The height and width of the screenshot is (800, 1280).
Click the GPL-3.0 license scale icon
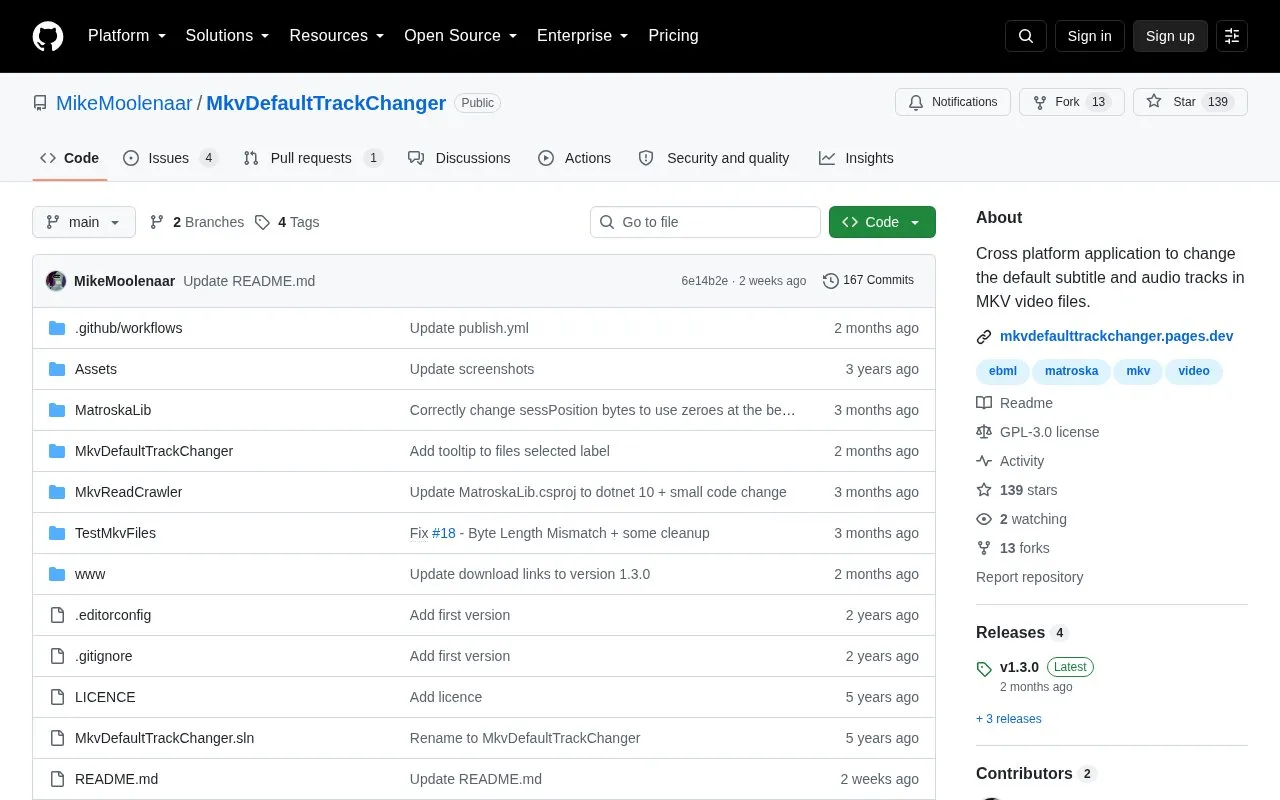click(x=984, y=432)
